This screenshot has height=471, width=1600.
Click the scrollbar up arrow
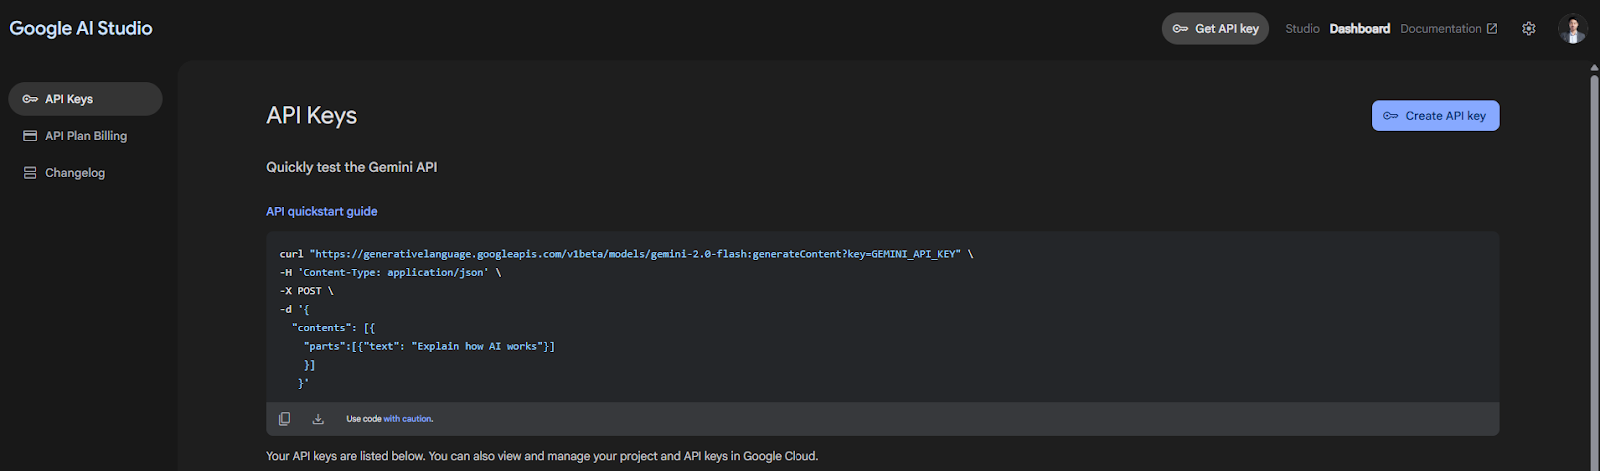pos(1594,68)
